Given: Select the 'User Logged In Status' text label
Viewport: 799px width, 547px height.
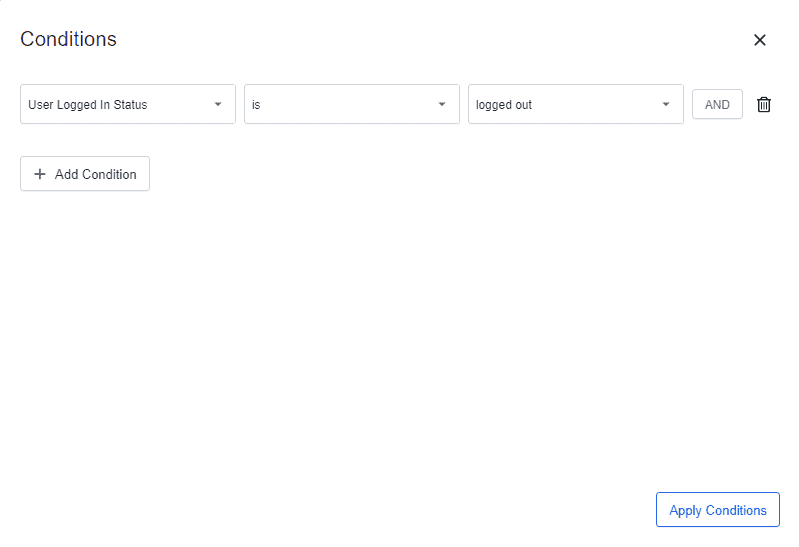Looking at the screenshot, I should click(88, 105).
